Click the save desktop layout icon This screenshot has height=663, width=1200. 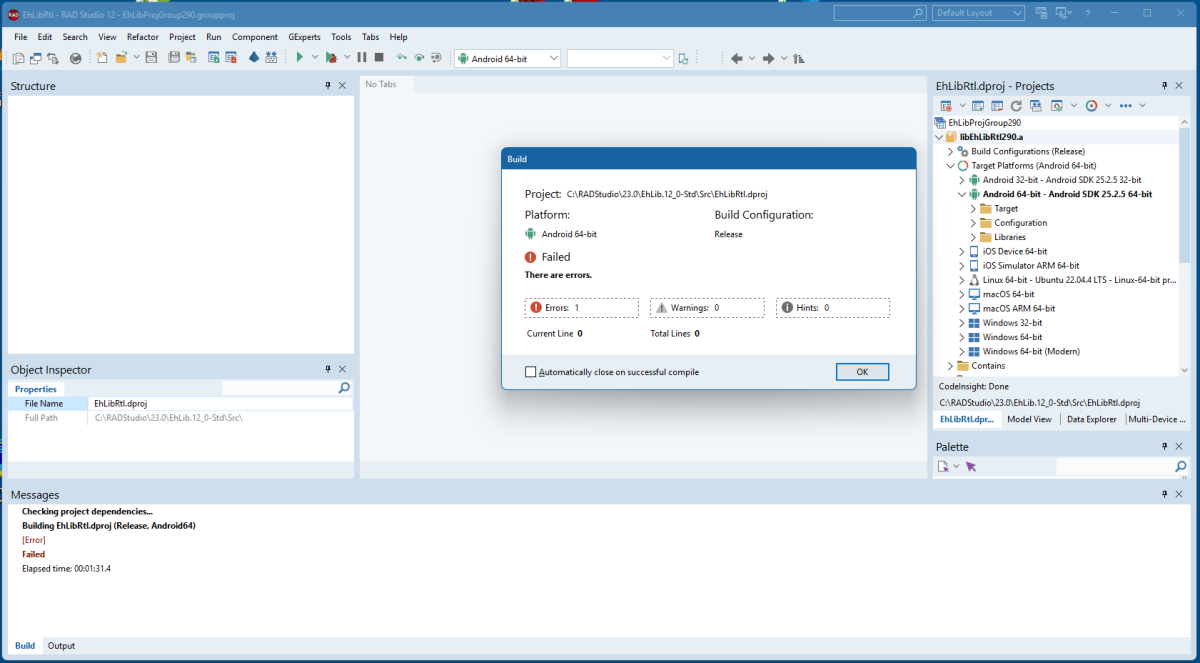1042,13
